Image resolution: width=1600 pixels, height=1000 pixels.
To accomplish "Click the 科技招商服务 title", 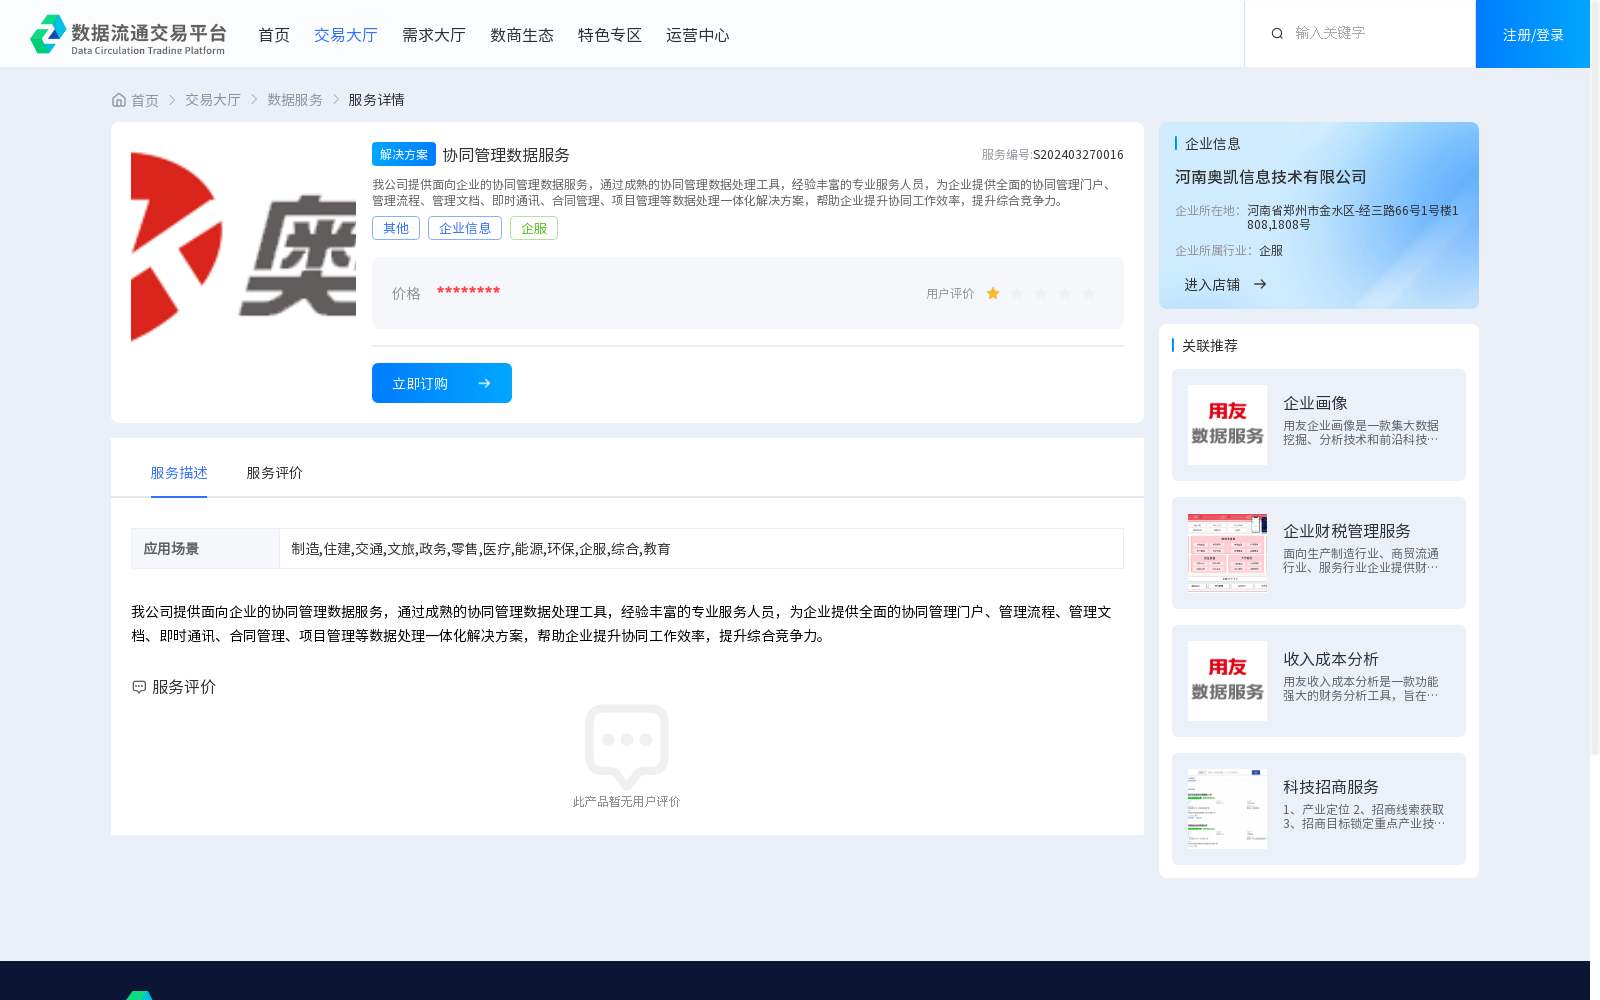I will coord(1331,787).
